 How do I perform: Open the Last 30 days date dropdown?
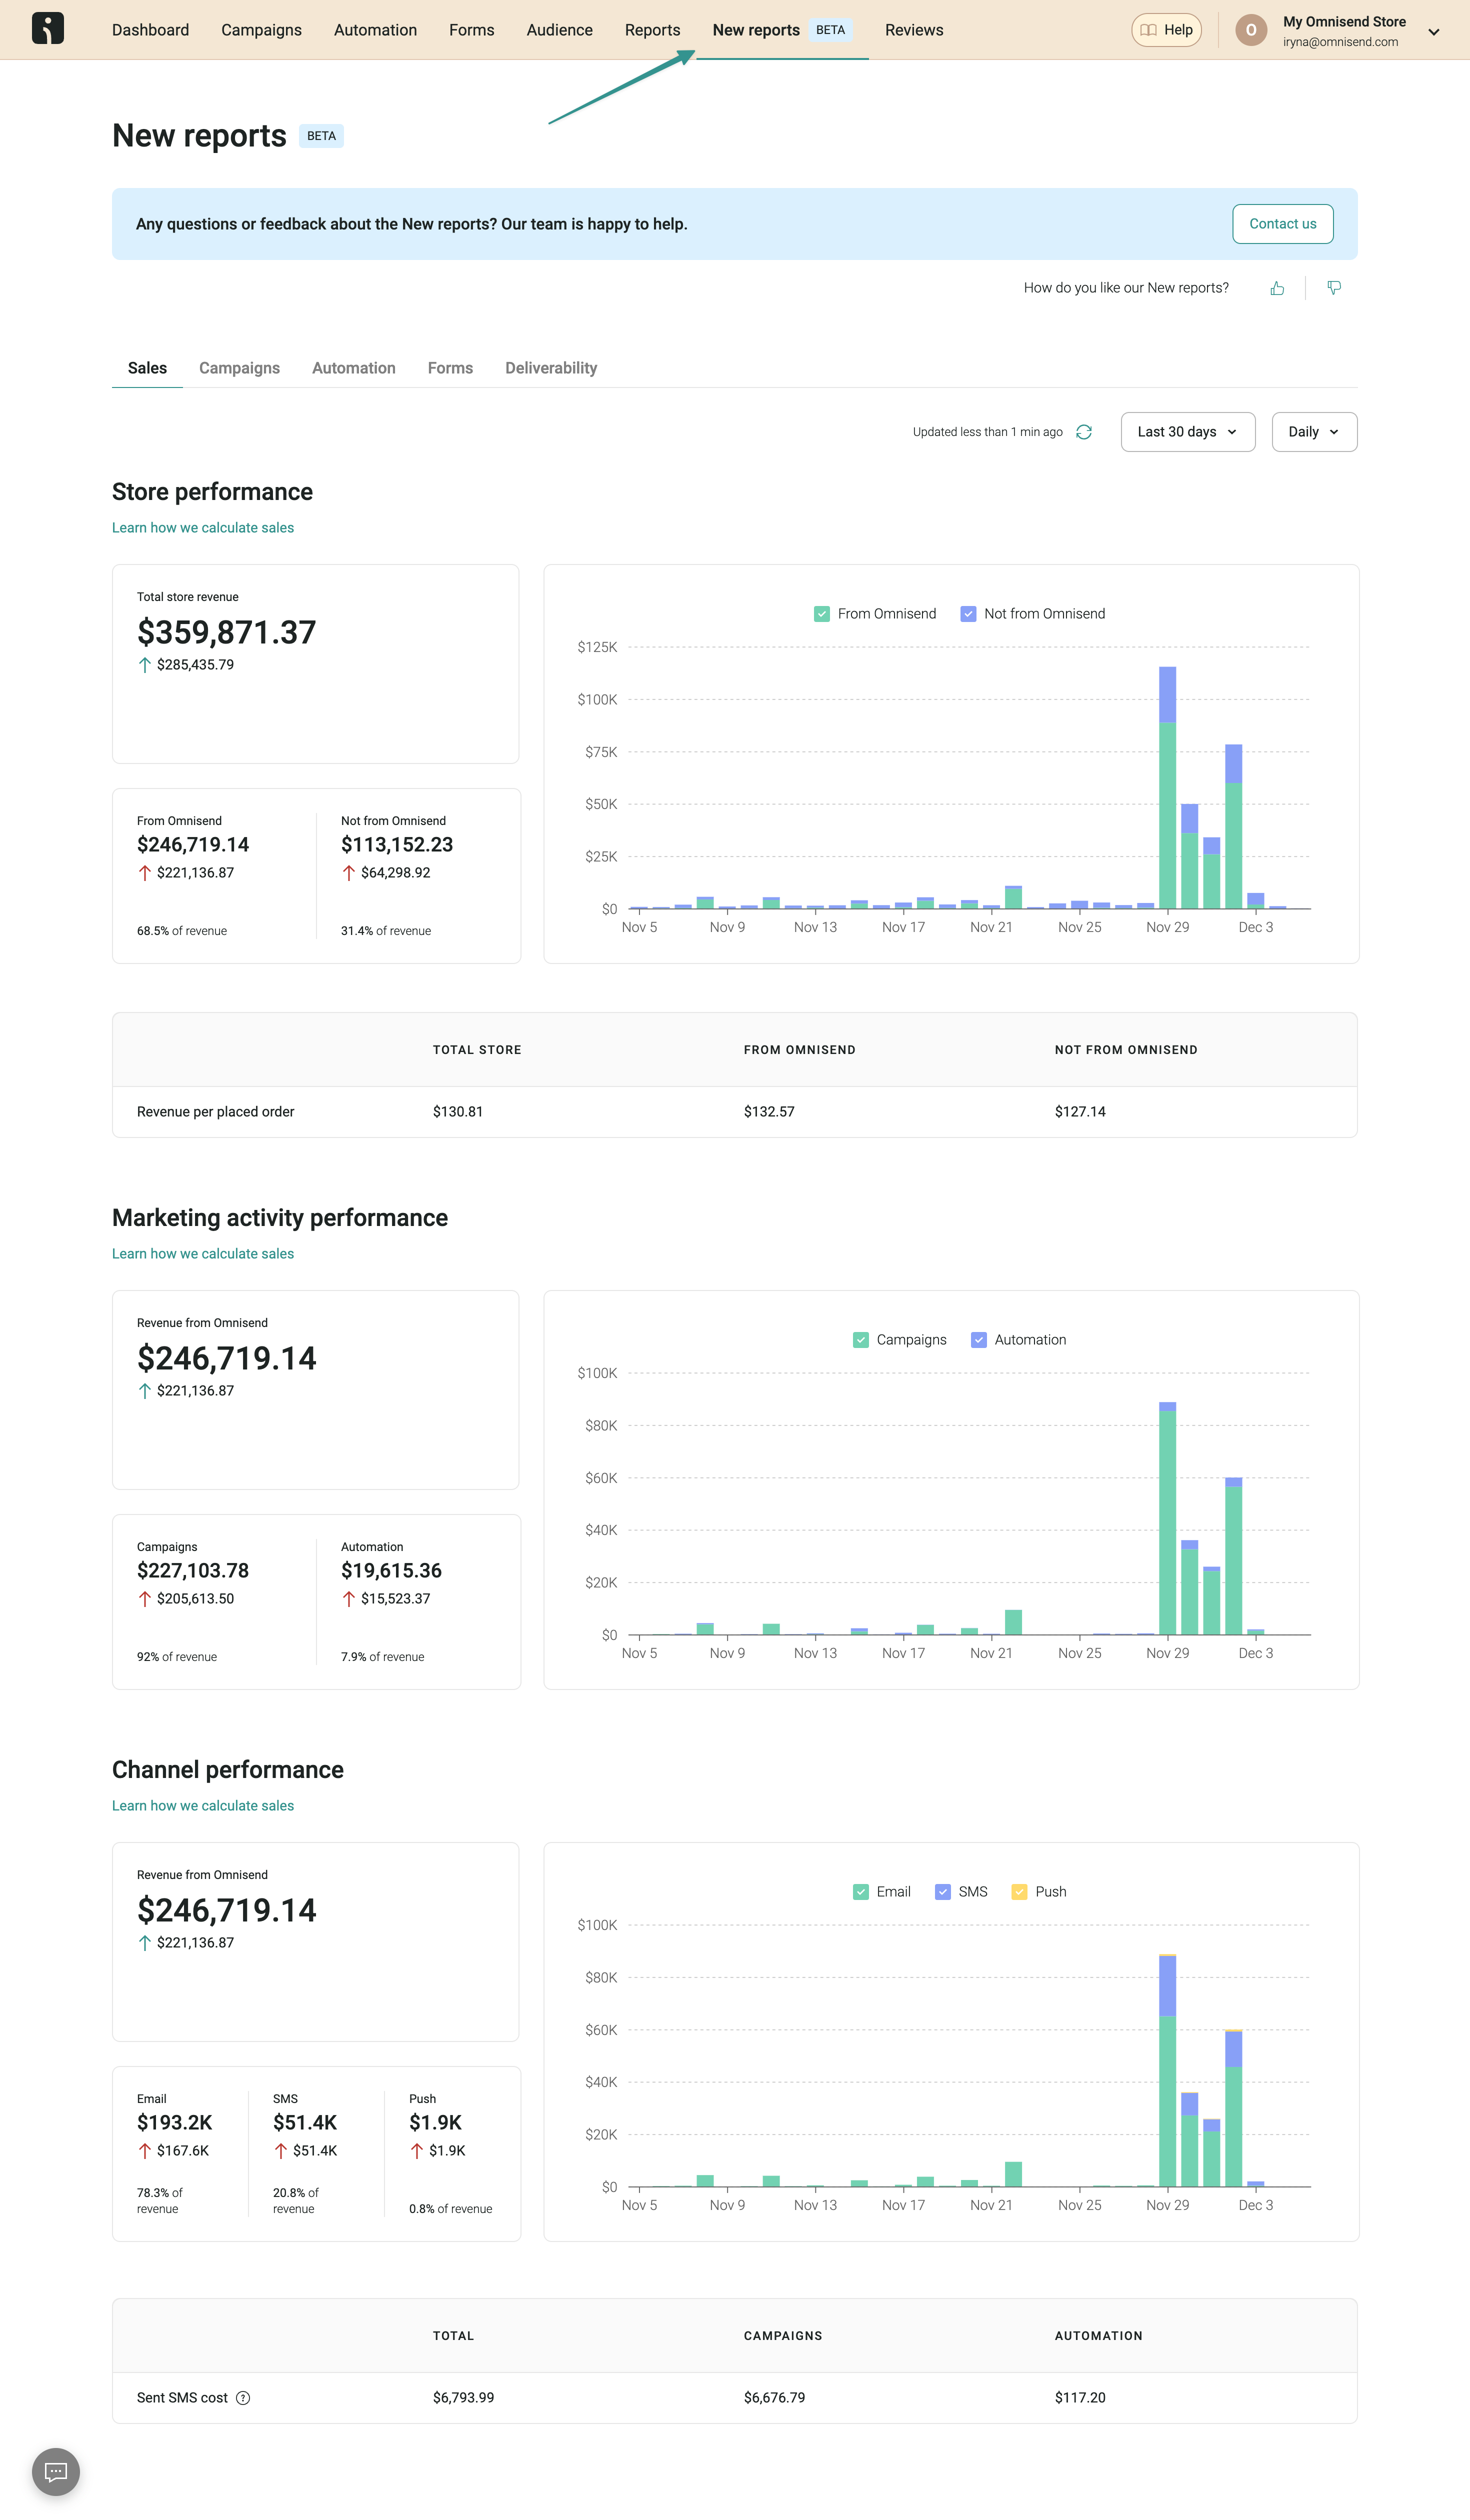point(1188,432)
